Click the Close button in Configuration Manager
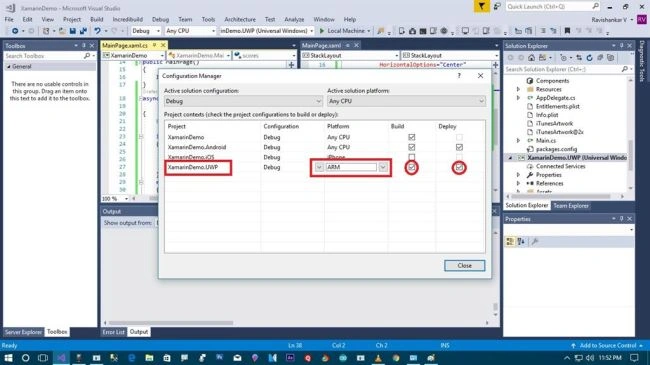 pyautogui.click(x=464, y=265)
